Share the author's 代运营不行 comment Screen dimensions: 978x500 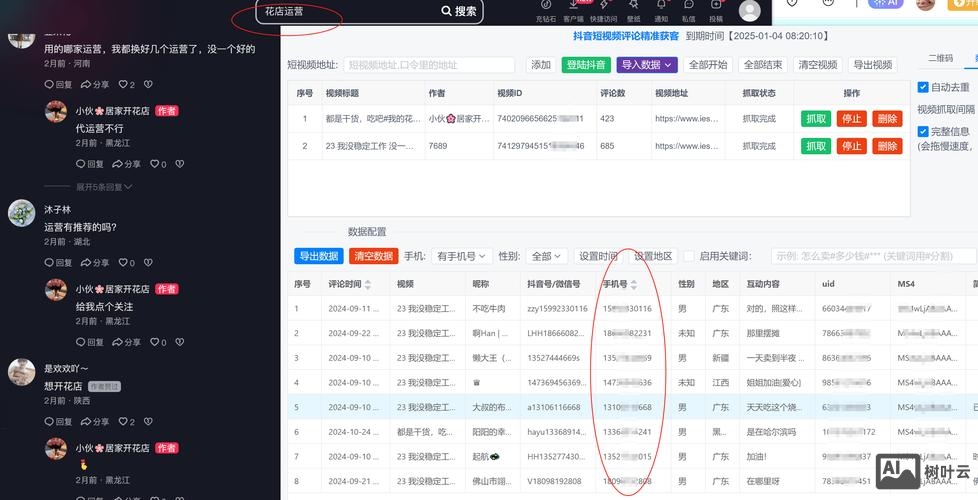point(126,164)
